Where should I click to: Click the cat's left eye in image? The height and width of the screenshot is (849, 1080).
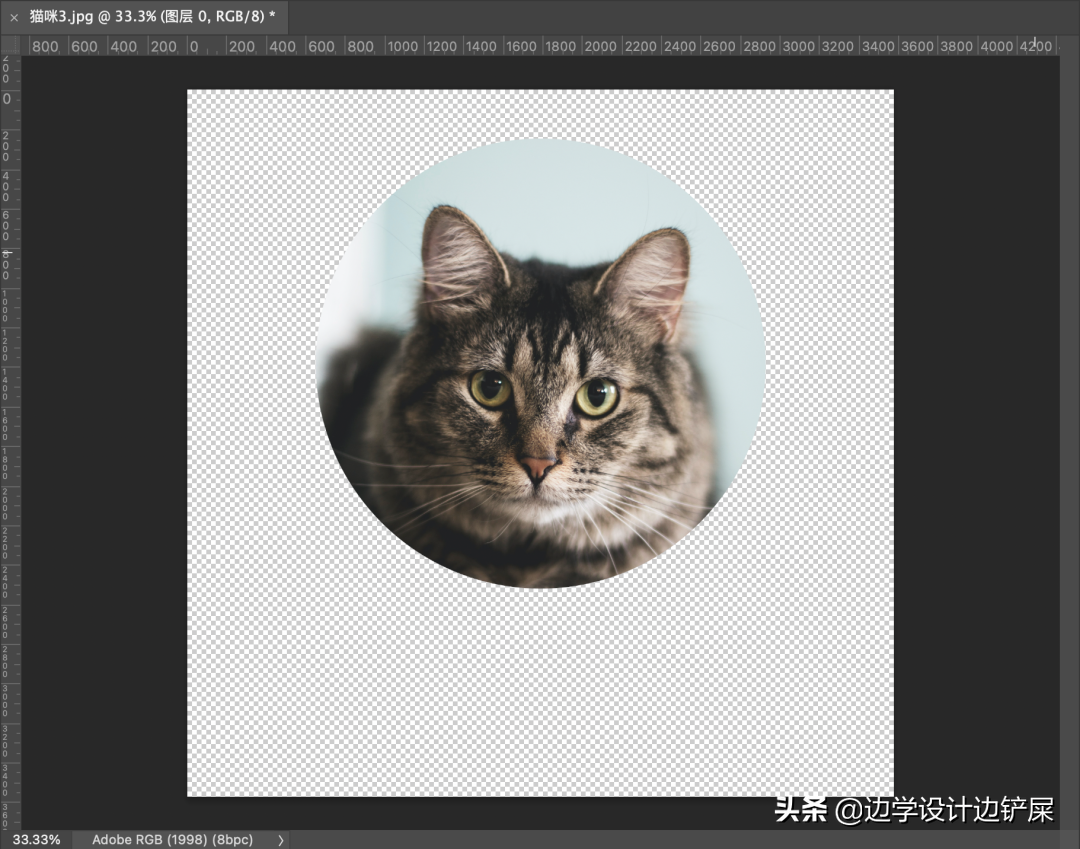tap(490, 389)
